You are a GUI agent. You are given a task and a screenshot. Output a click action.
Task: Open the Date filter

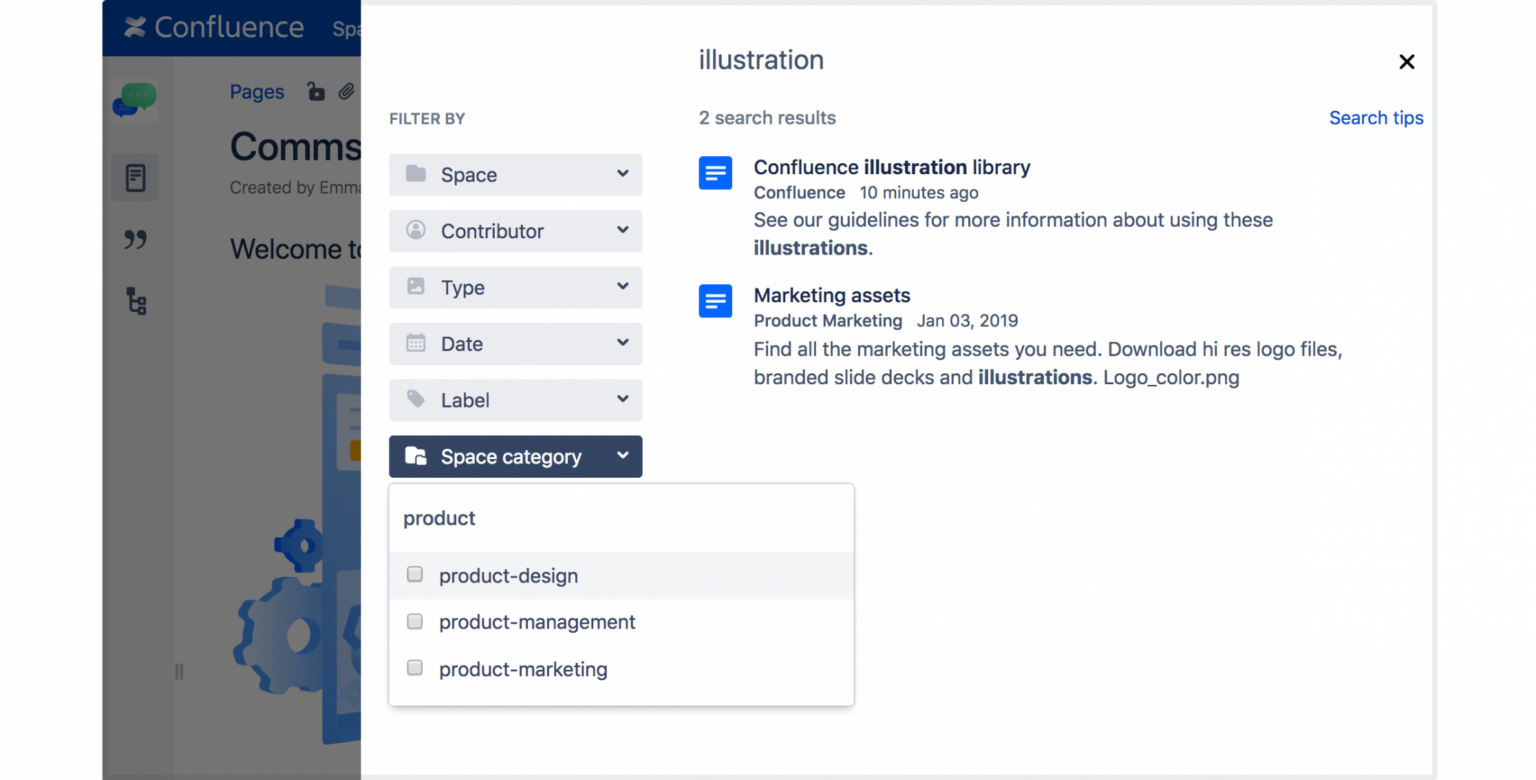[515, 343]
